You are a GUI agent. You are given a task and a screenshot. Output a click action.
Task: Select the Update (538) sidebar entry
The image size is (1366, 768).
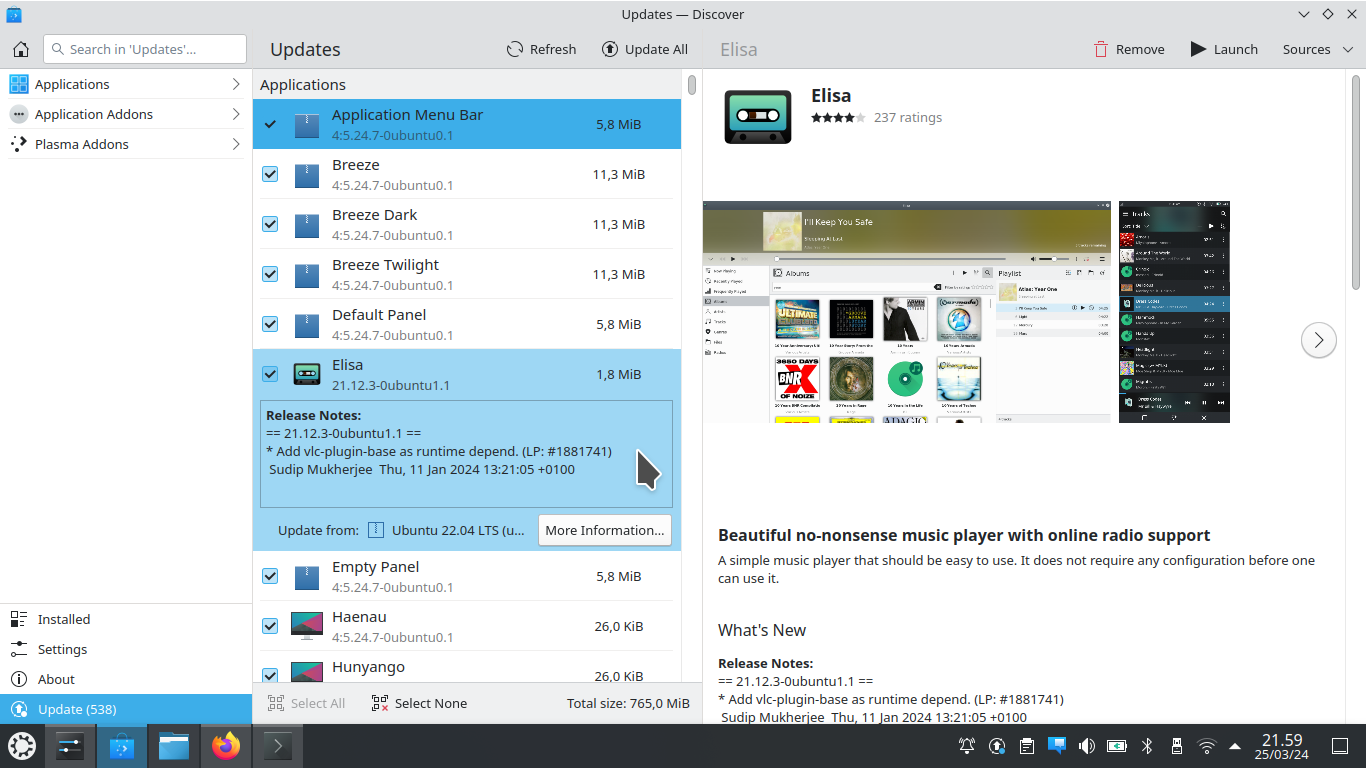[x=126, y=709]
